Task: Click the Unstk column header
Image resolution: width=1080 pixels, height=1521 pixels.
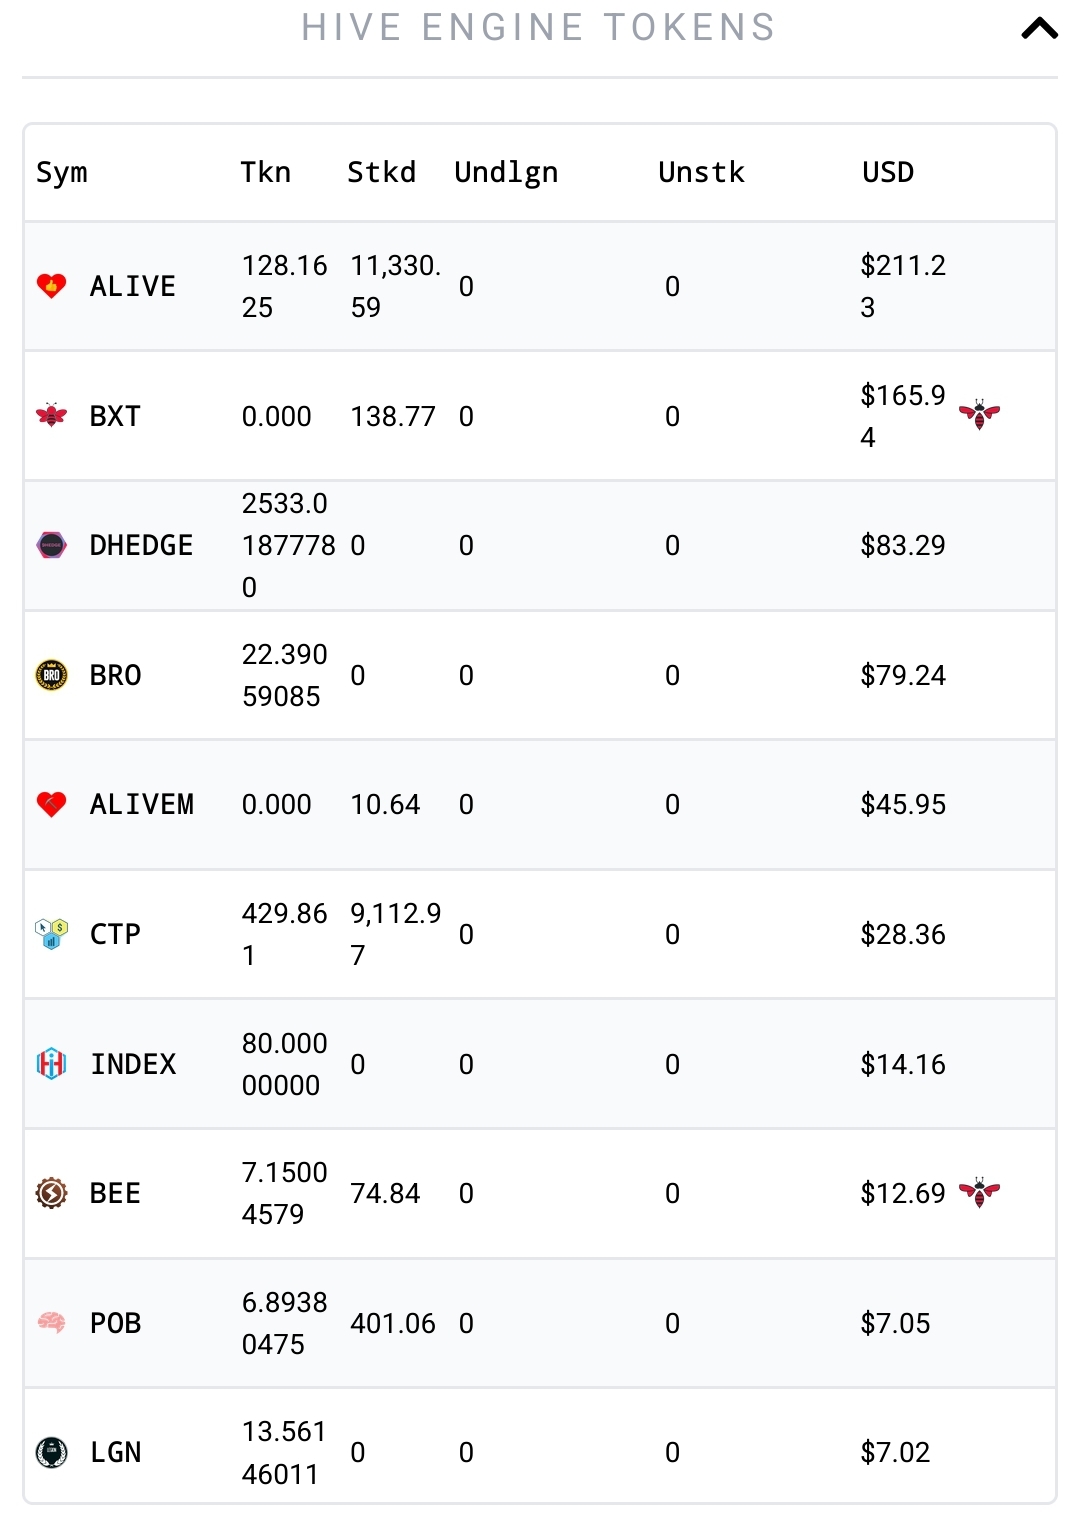Action: 701,172
